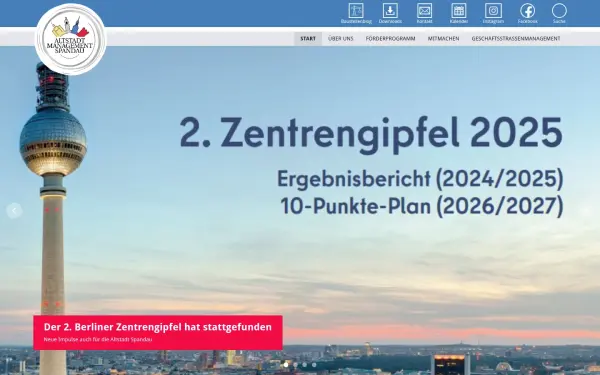600x375 pixels.
Task: Select the third slider pagination dot
Action: (x=305, y=365)
